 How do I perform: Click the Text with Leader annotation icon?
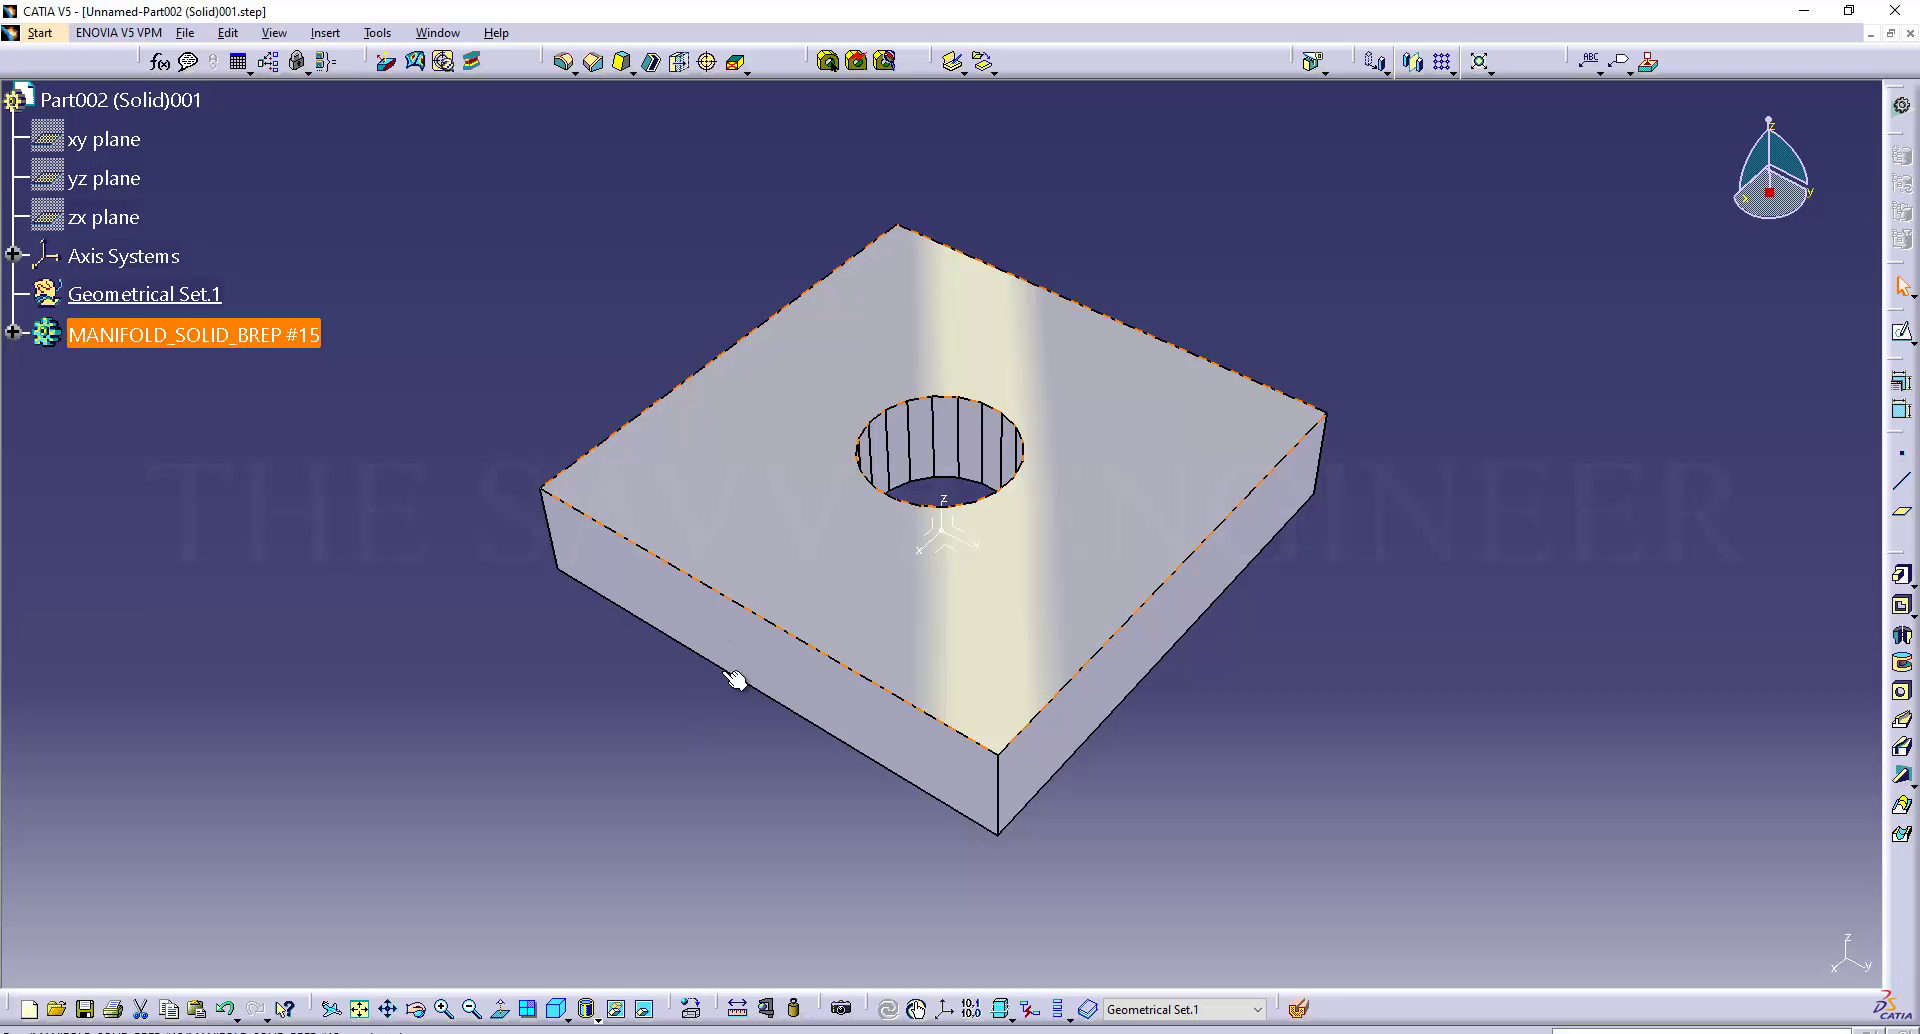click(x=1589, y=62)
